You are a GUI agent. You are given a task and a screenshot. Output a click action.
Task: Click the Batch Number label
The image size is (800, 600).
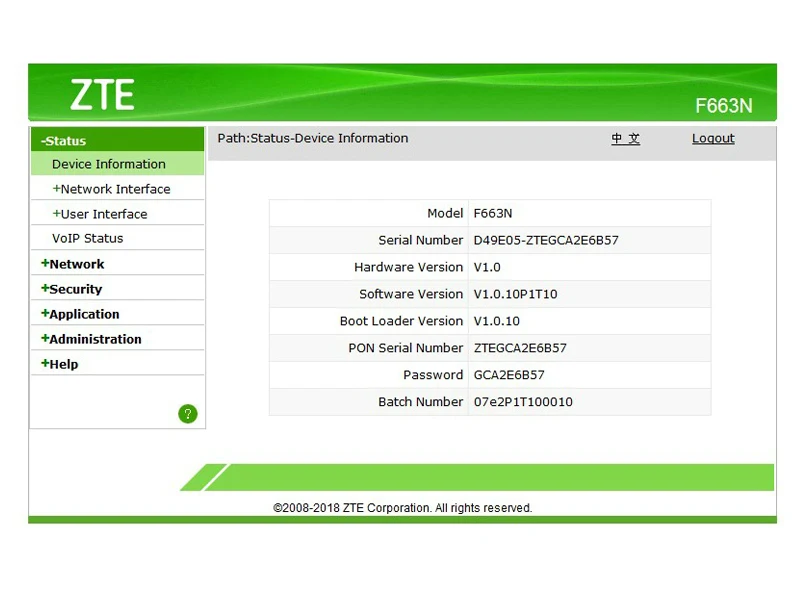(x=420, y=402)
